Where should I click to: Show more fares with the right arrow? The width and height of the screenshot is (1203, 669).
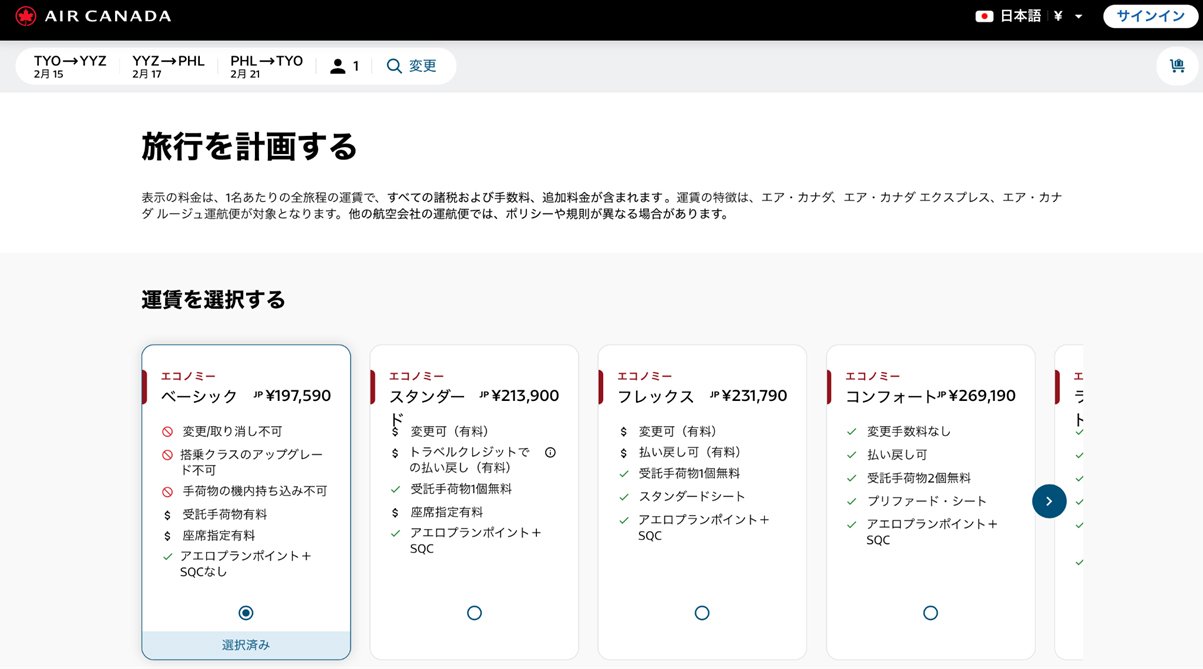(x=1049, y=501)
